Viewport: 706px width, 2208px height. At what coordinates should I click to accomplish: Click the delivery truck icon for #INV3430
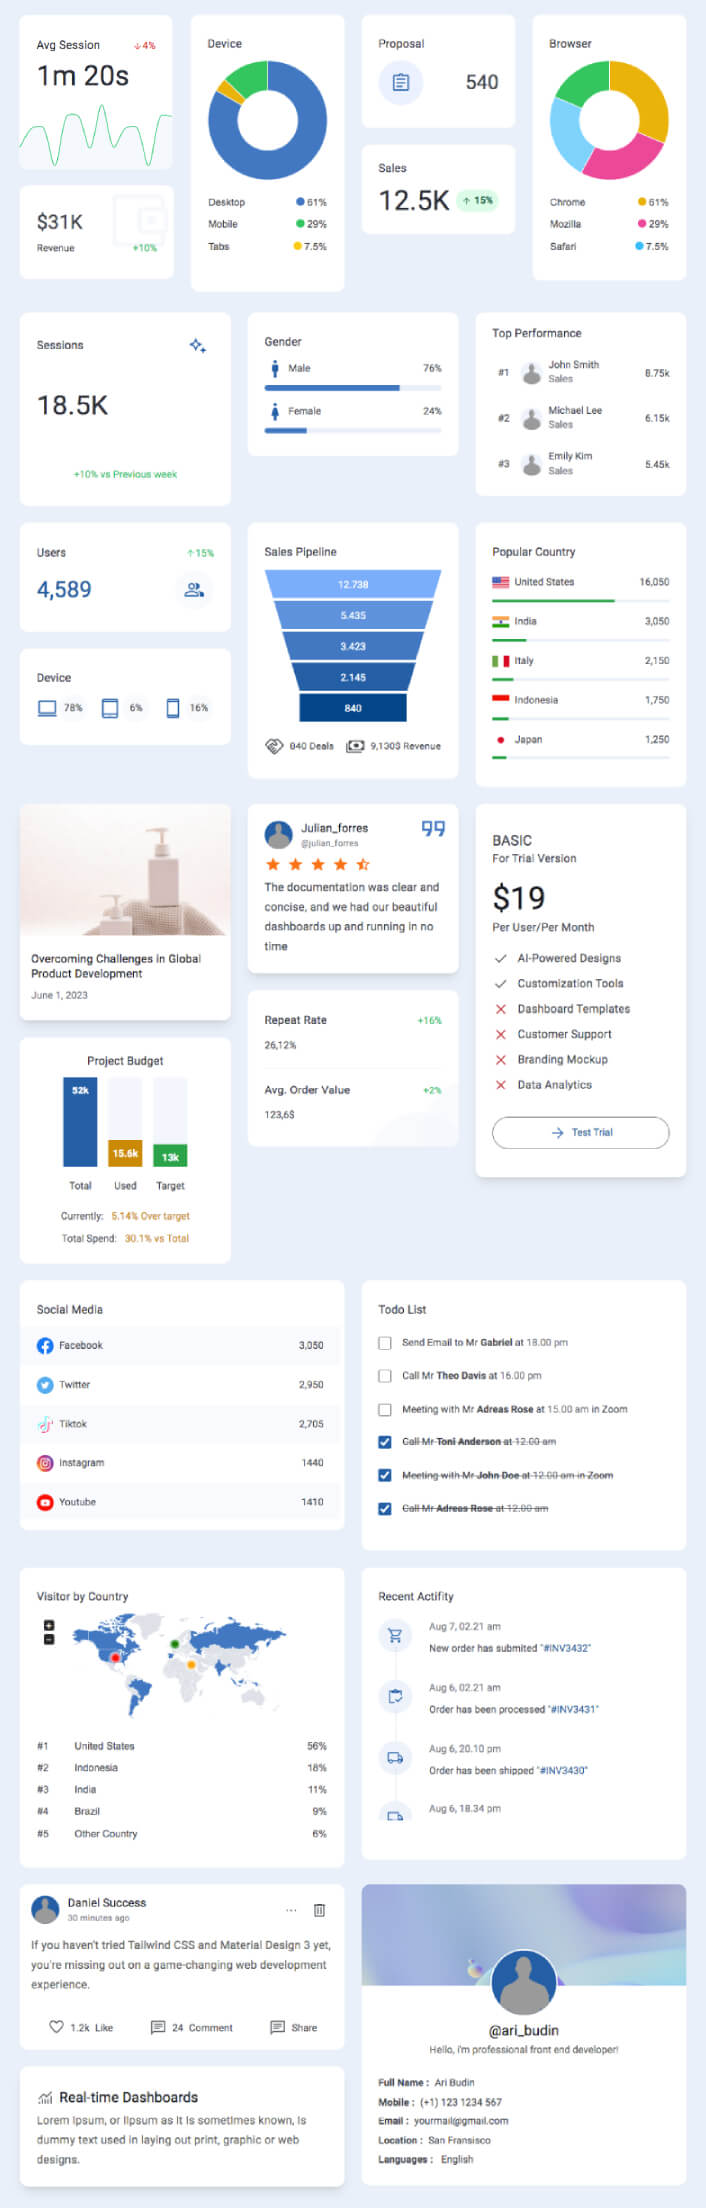[x=395, y=1757]
